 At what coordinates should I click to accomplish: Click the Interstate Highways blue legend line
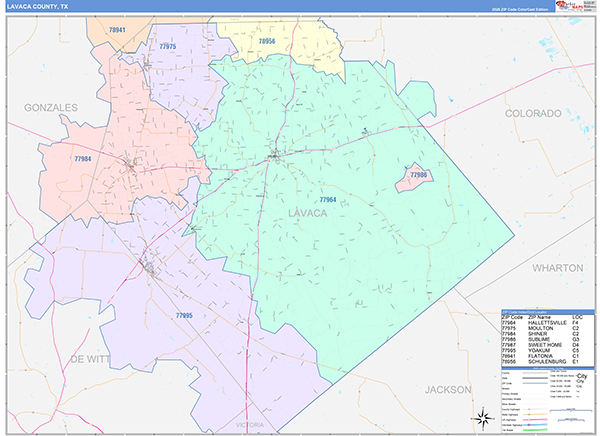(x=535, y=425)
